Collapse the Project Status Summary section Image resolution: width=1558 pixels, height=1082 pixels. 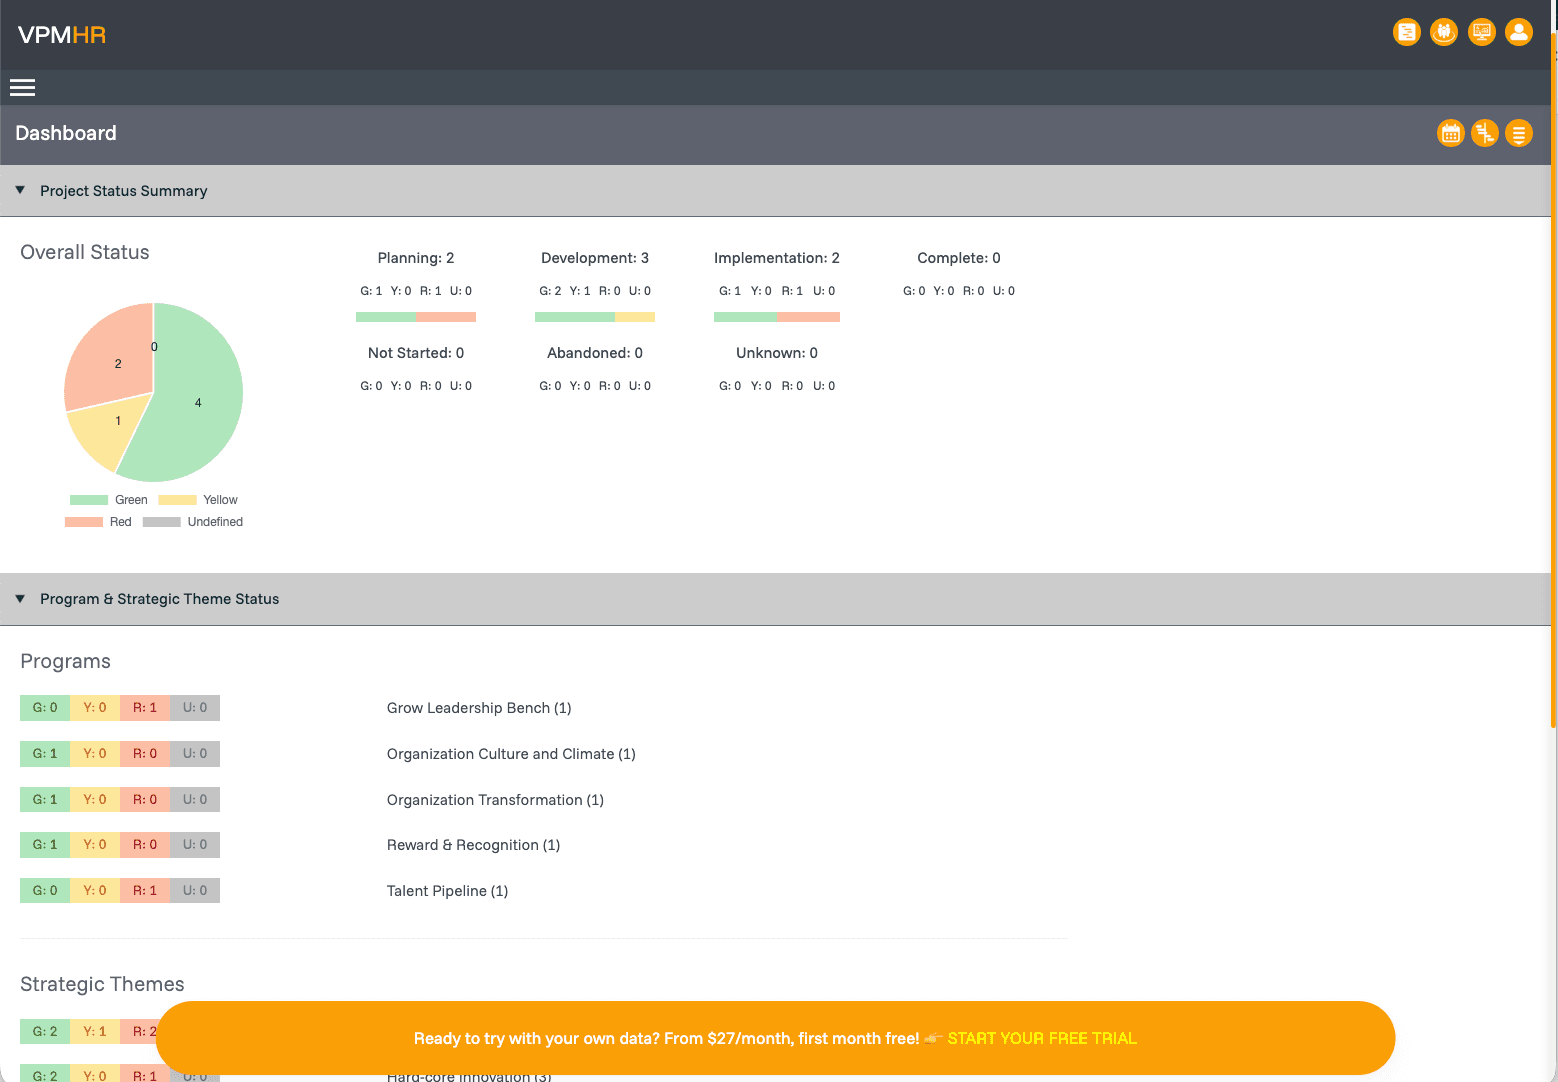[20, 190]
